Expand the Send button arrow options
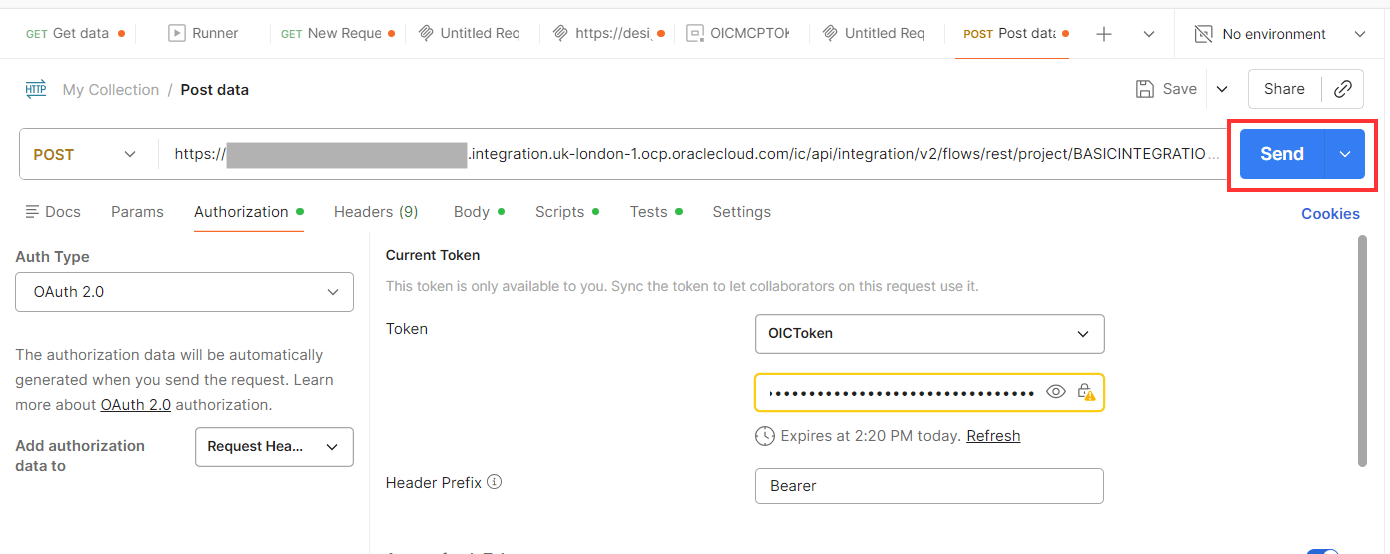1390x554 pixels. (1345, 154)
